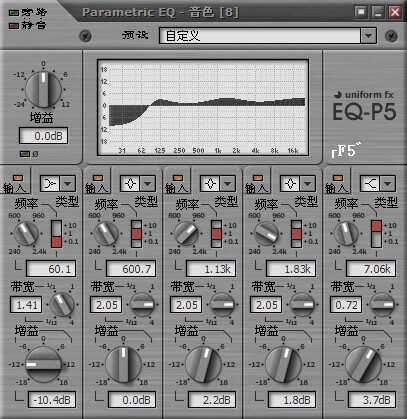Click the 频率 frequency knob of 600.7 band

coord(106,233)
